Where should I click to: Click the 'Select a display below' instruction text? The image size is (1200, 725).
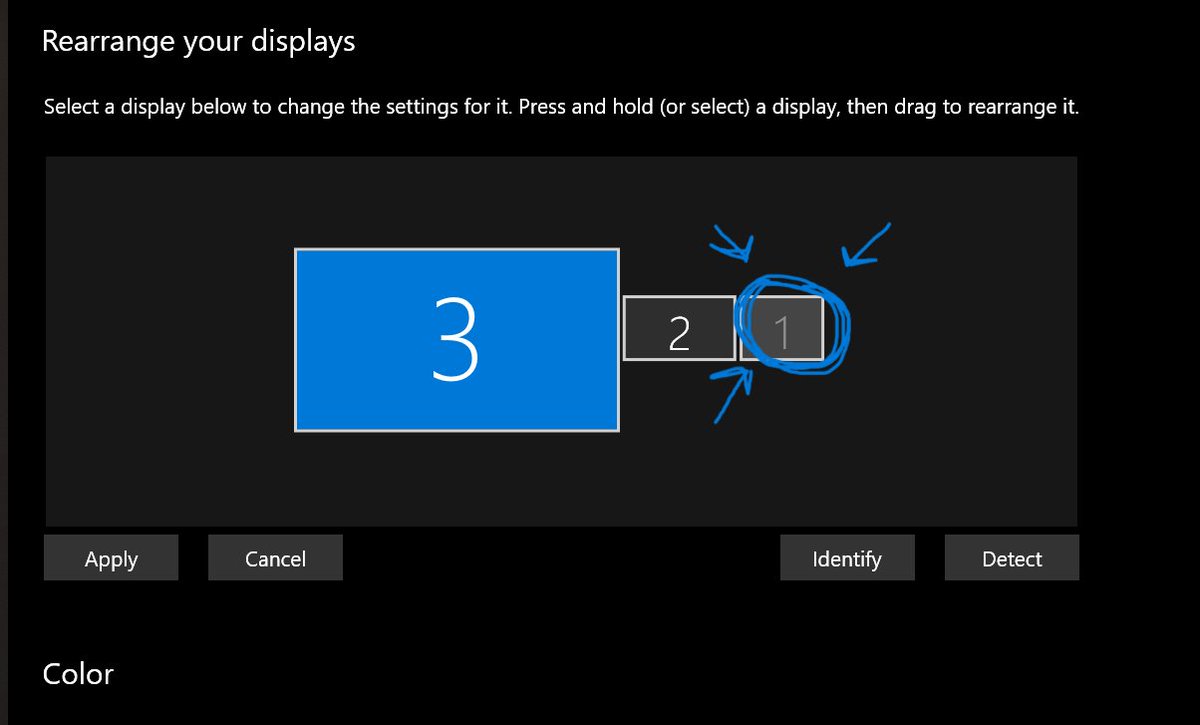click(x=561, y=107)
